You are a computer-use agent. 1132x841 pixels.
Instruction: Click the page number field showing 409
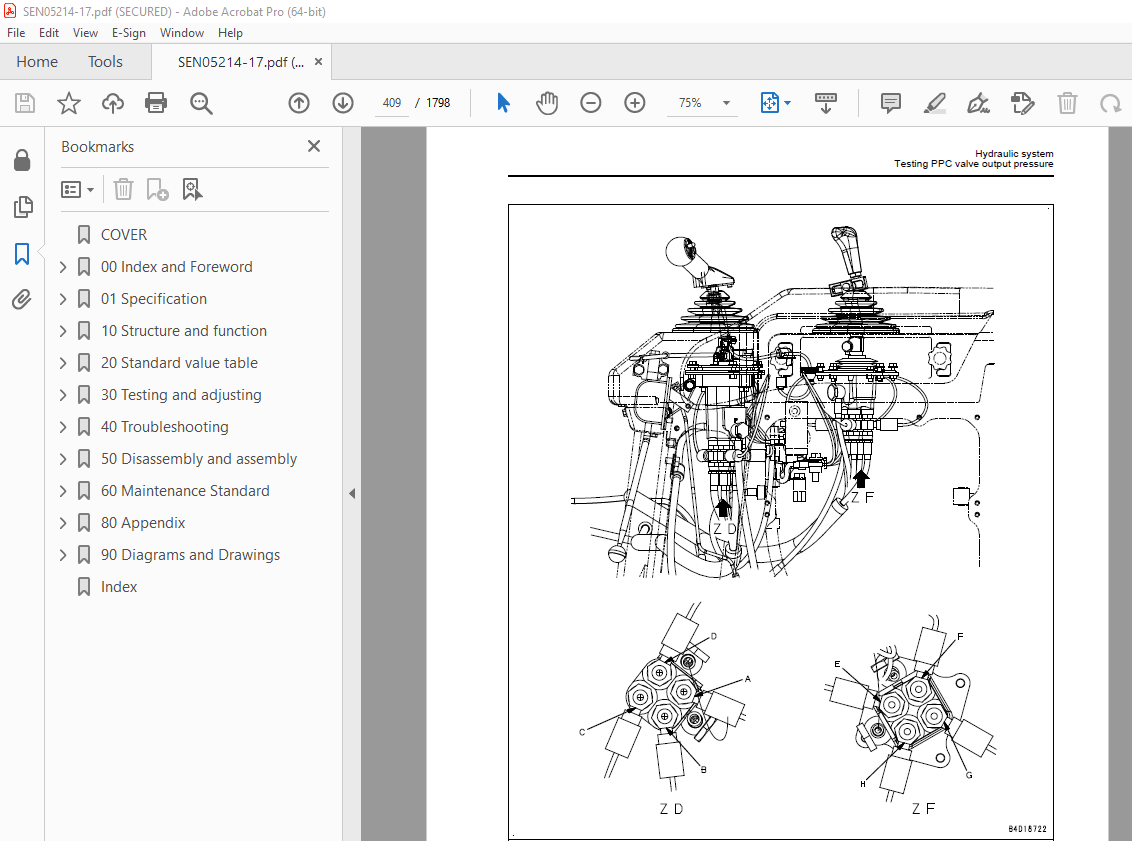coord(391,103)
